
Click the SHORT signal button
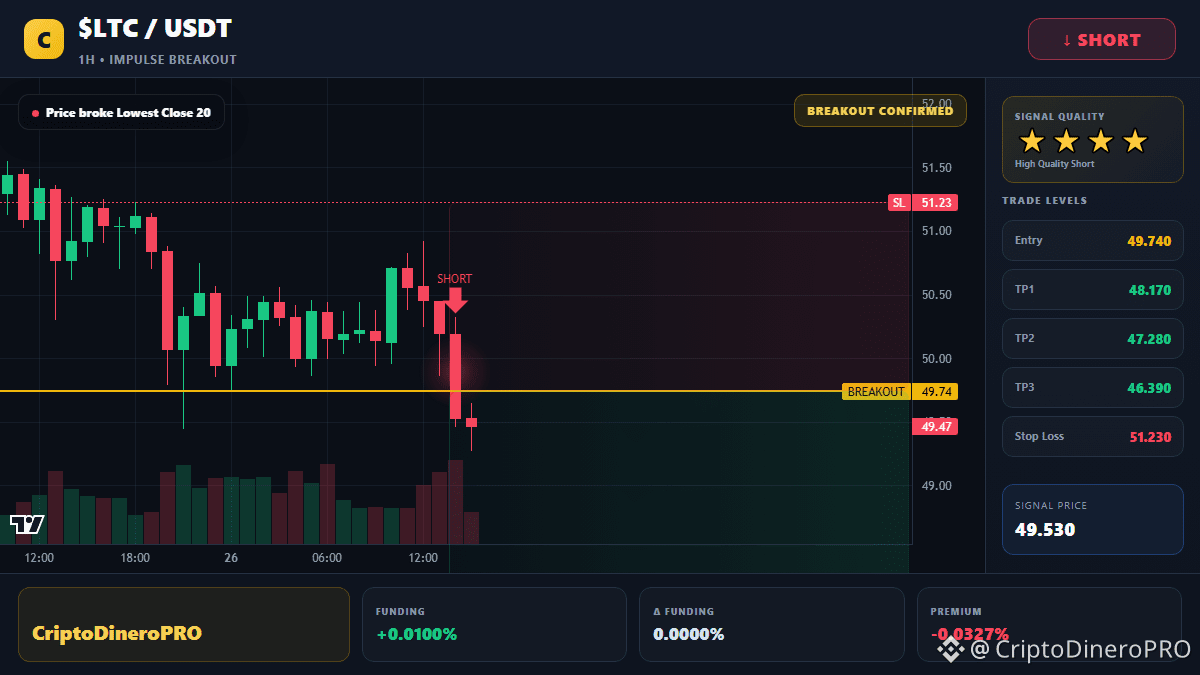pos(1102,40)
